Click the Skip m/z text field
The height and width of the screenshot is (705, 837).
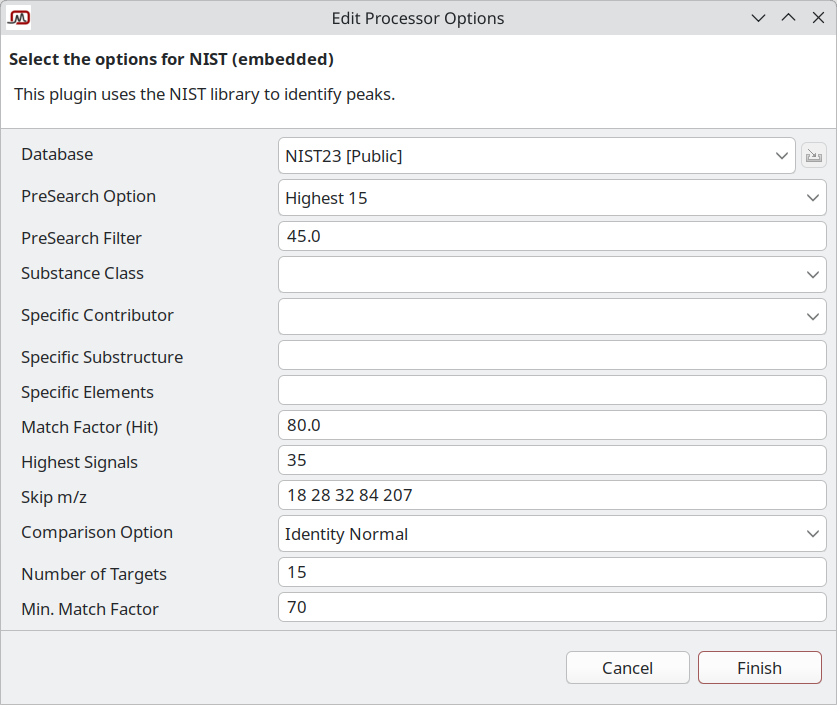(552, 495)
